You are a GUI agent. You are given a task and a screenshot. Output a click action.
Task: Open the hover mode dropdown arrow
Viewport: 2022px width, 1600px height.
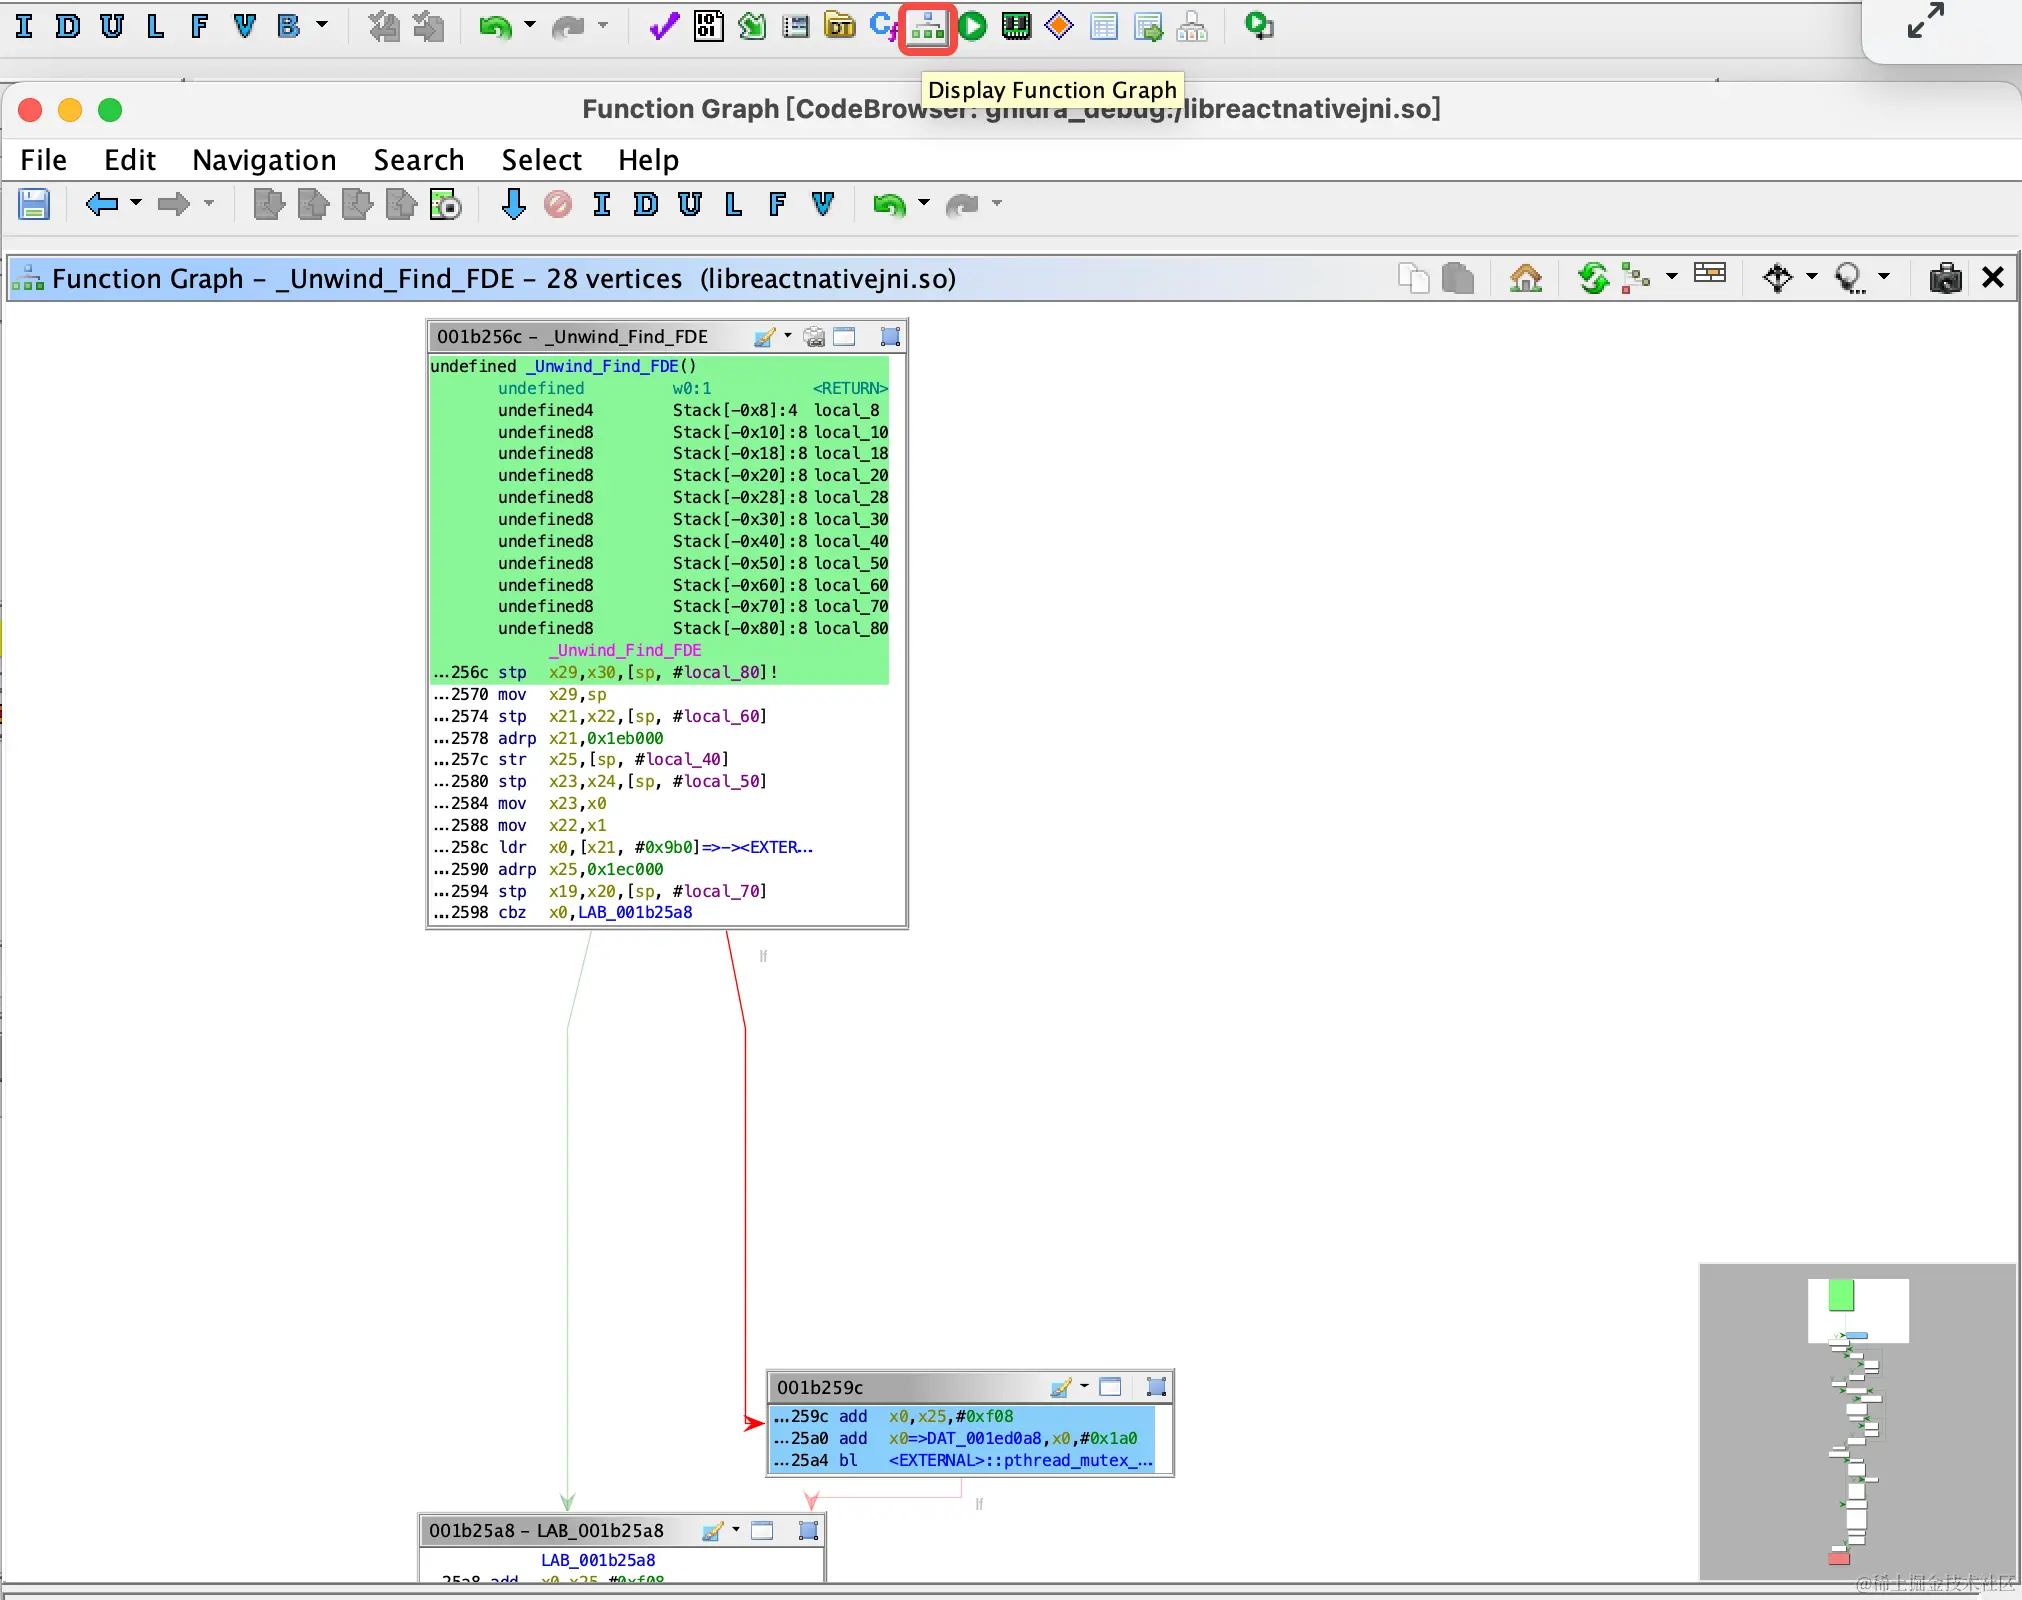[1811, 277]
